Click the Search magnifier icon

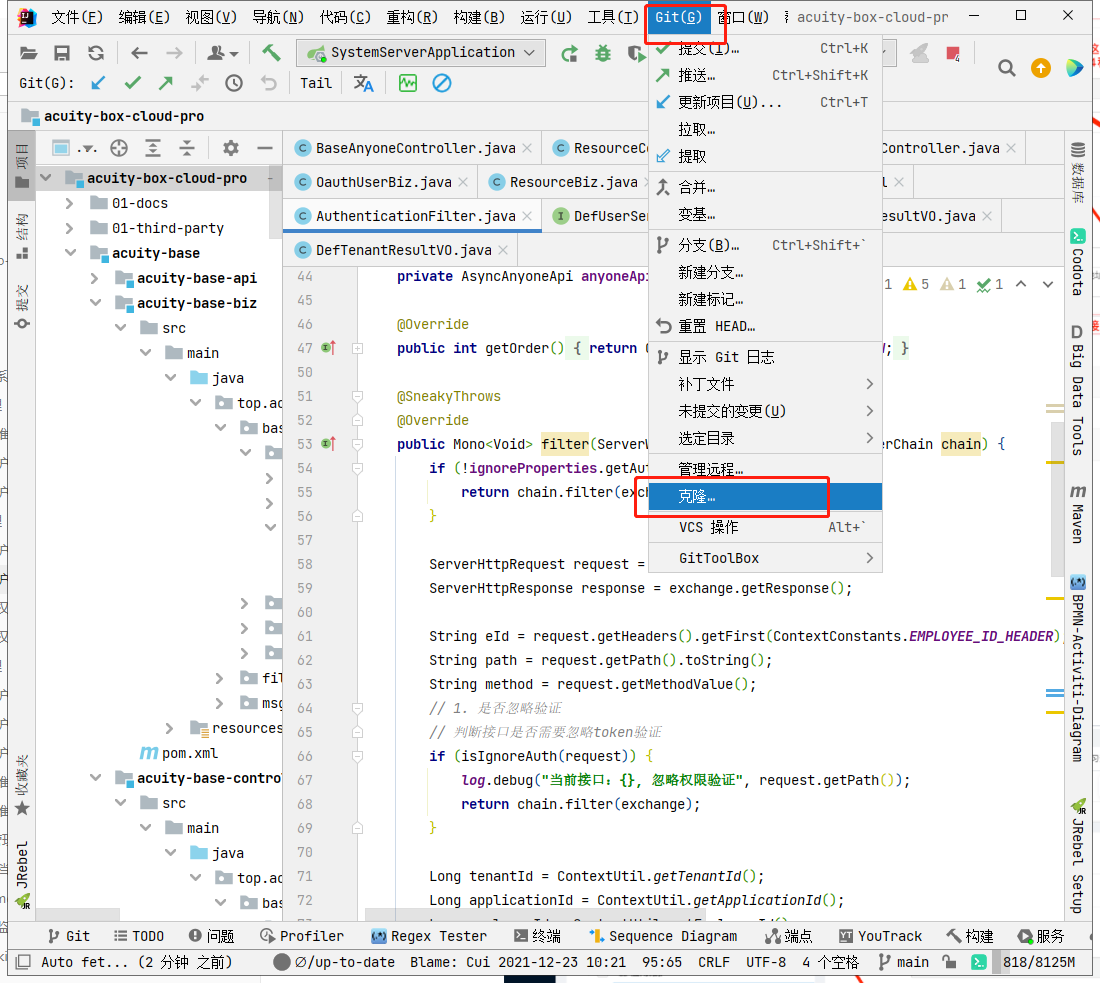coord(1007,67)
